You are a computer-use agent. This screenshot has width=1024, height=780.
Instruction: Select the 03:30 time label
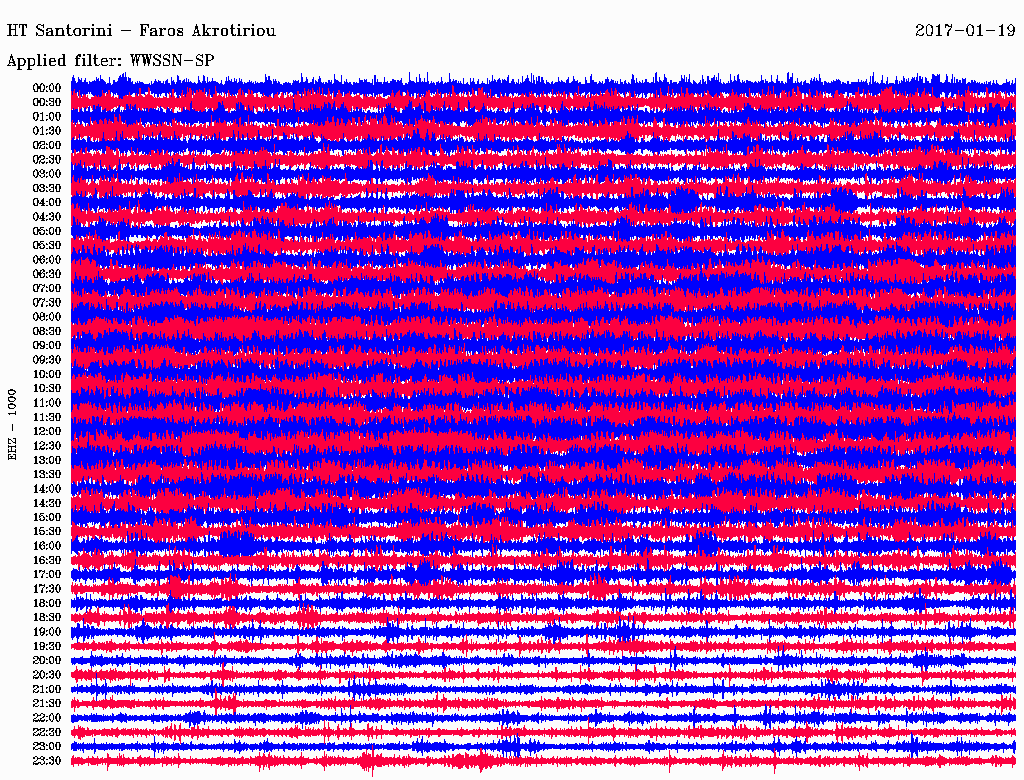point(47,189)
